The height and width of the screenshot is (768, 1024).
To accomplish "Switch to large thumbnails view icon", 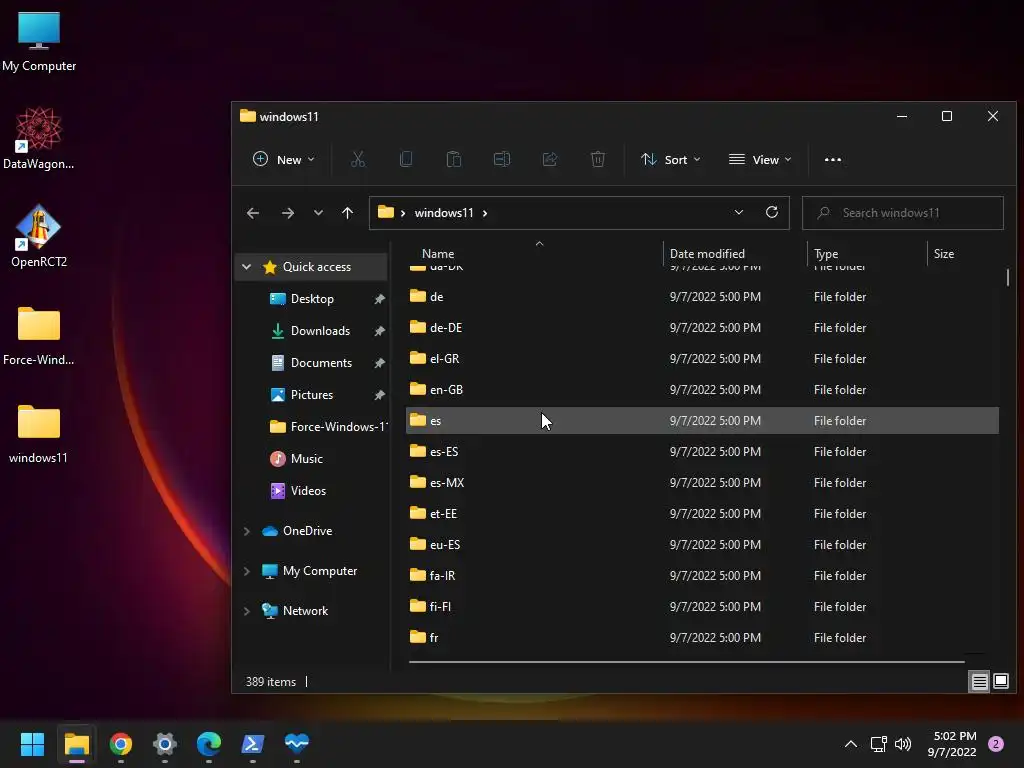I will click(x=1001, y=682).
